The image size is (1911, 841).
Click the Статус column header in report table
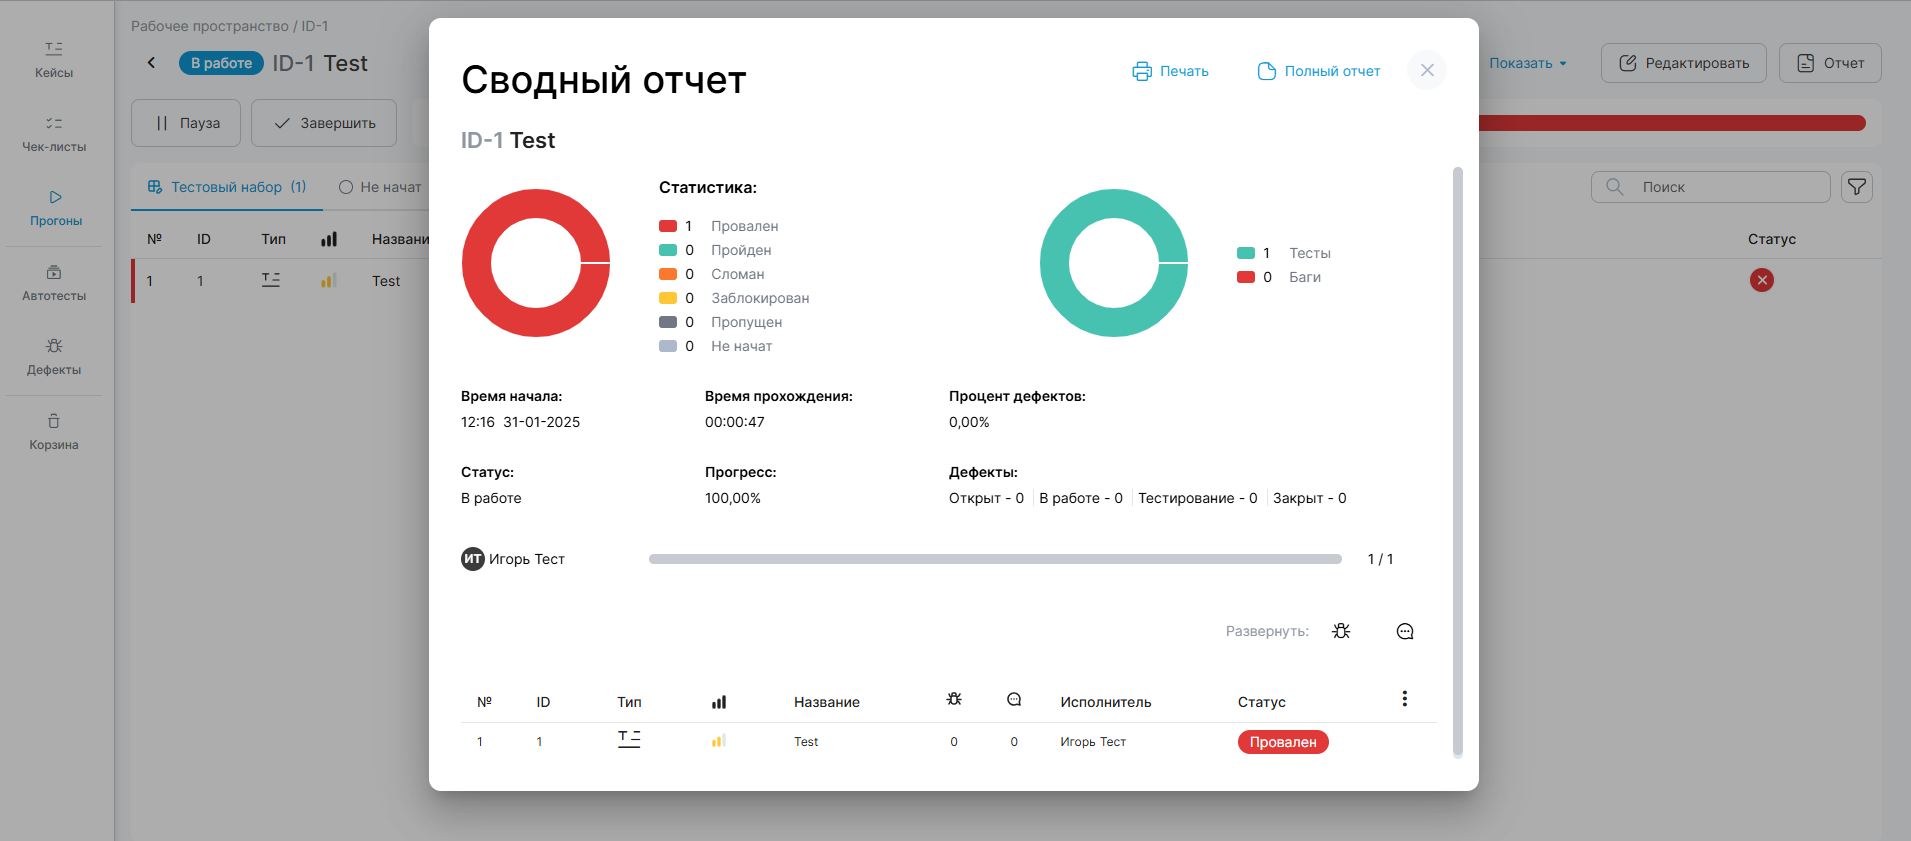pyautogui.click(x=1262, y=702)
